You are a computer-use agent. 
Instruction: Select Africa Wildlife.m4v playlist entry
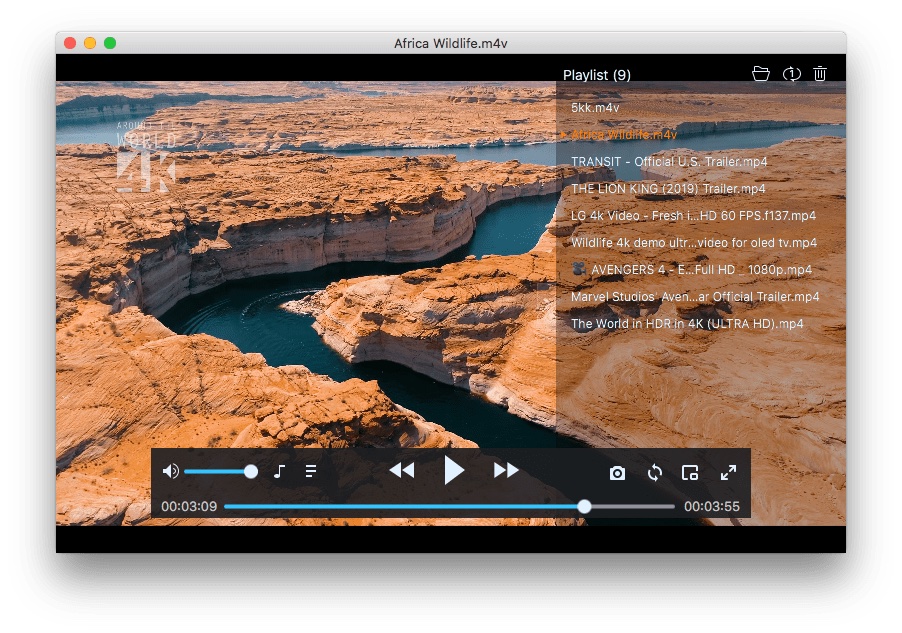coord(624,135)
